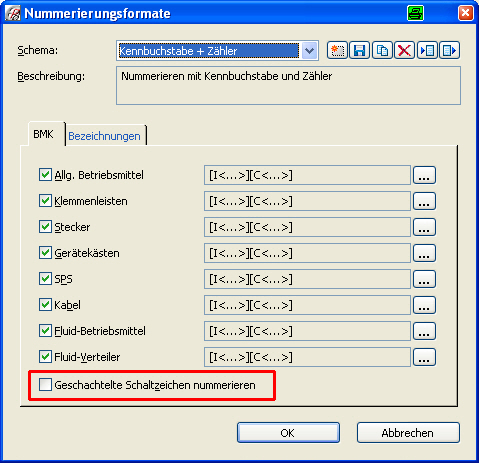Open format editor for Allg. Betriebsmittel
Viewport: 479px width, 463px height.
(x=424, y=175)
